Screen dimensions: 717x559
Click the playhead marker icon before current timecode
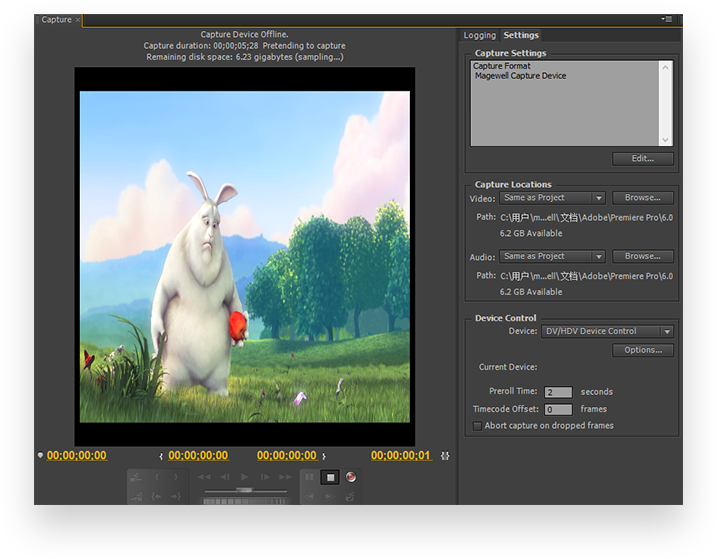pos(40,455)
